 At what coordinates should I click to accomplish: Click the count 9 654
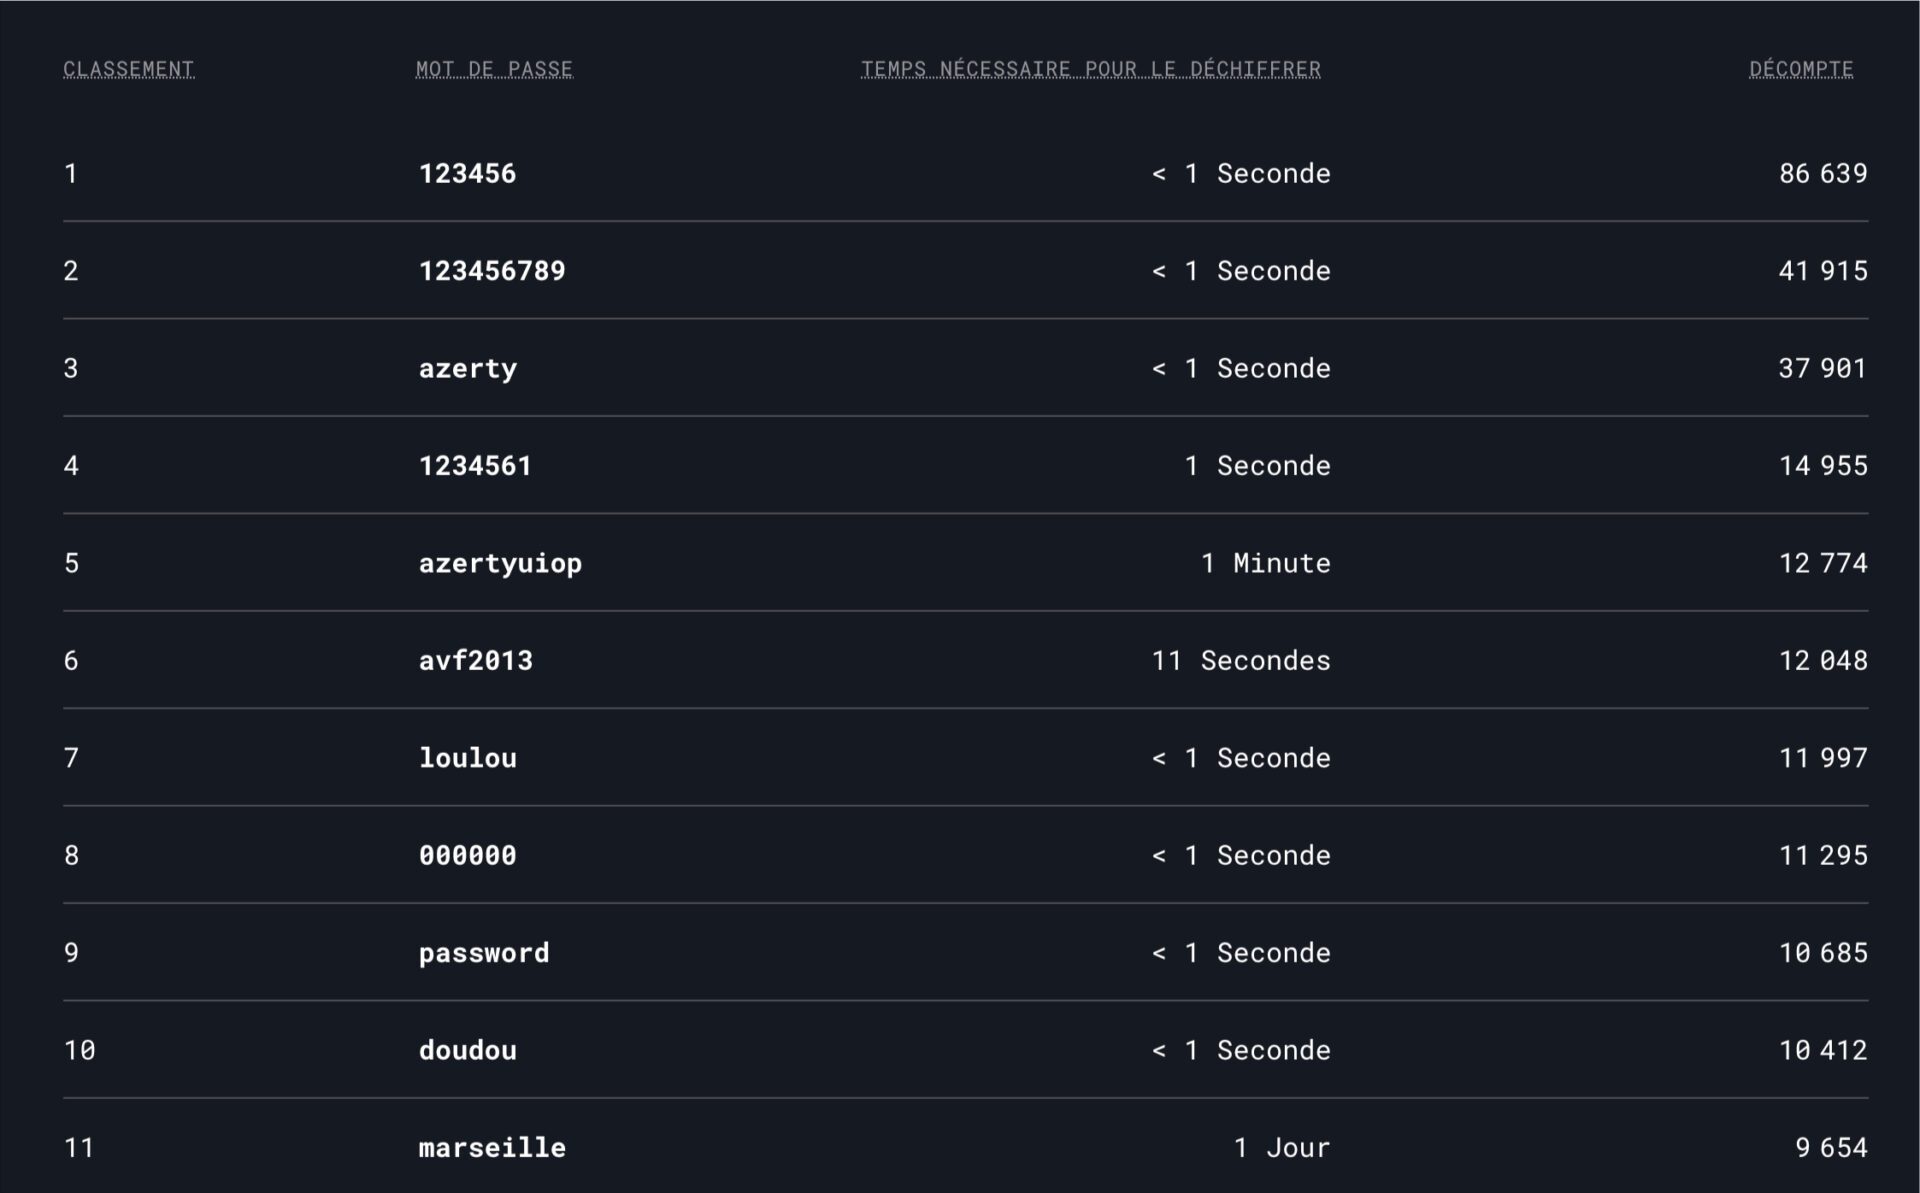pos(1831,1148)
